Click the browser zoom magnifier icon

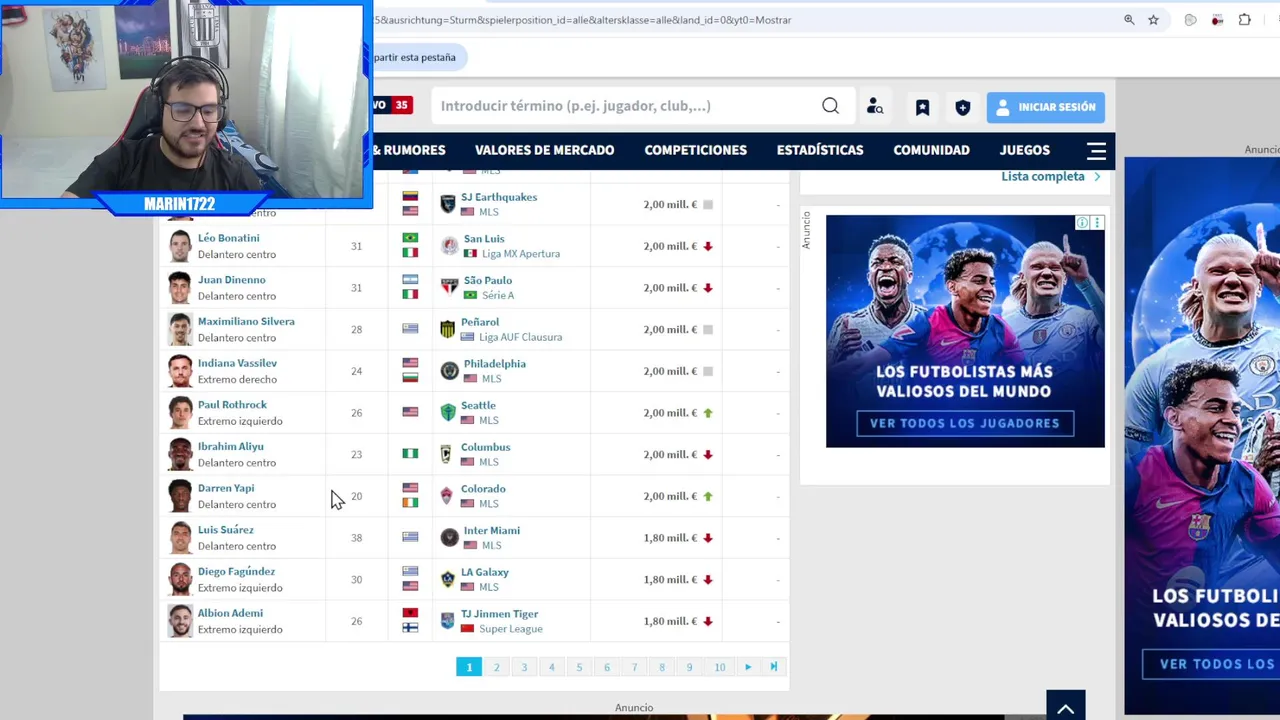1129,20
